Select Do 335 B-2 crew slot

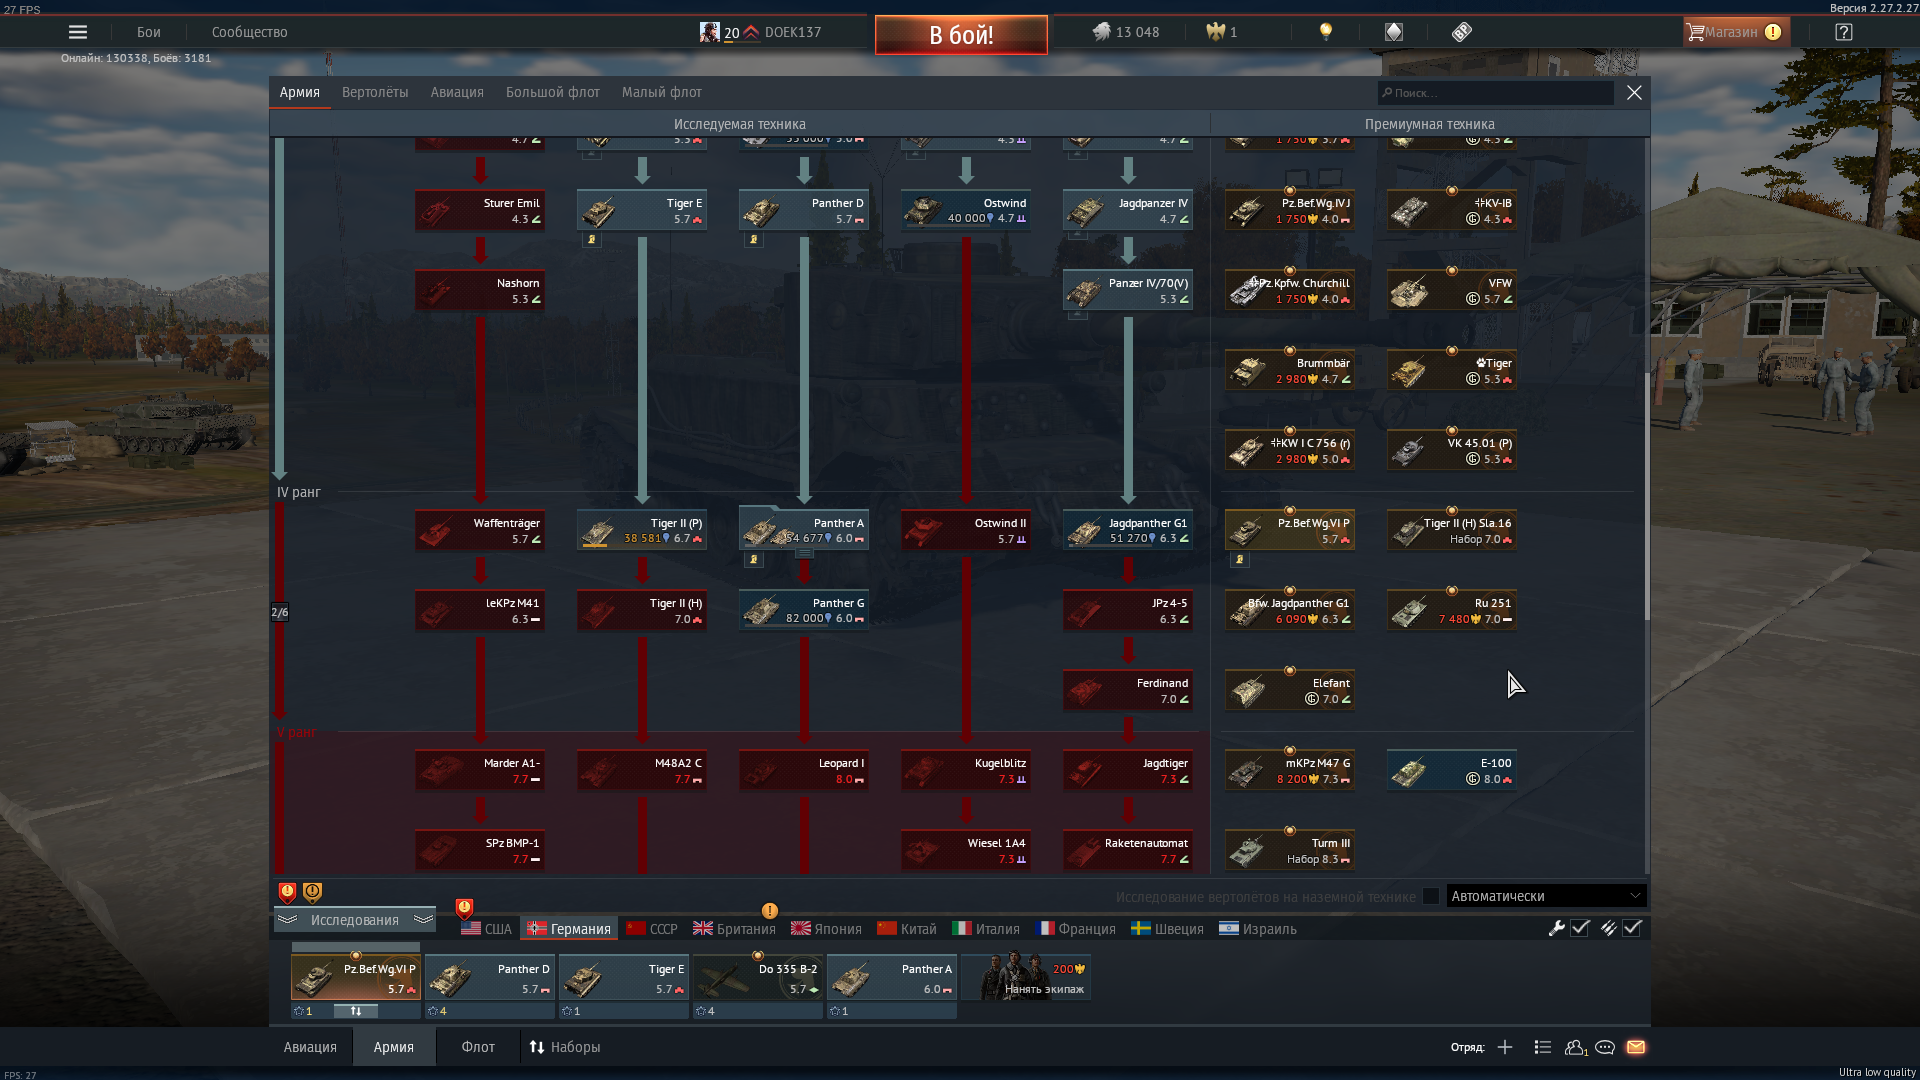point(757,978)
